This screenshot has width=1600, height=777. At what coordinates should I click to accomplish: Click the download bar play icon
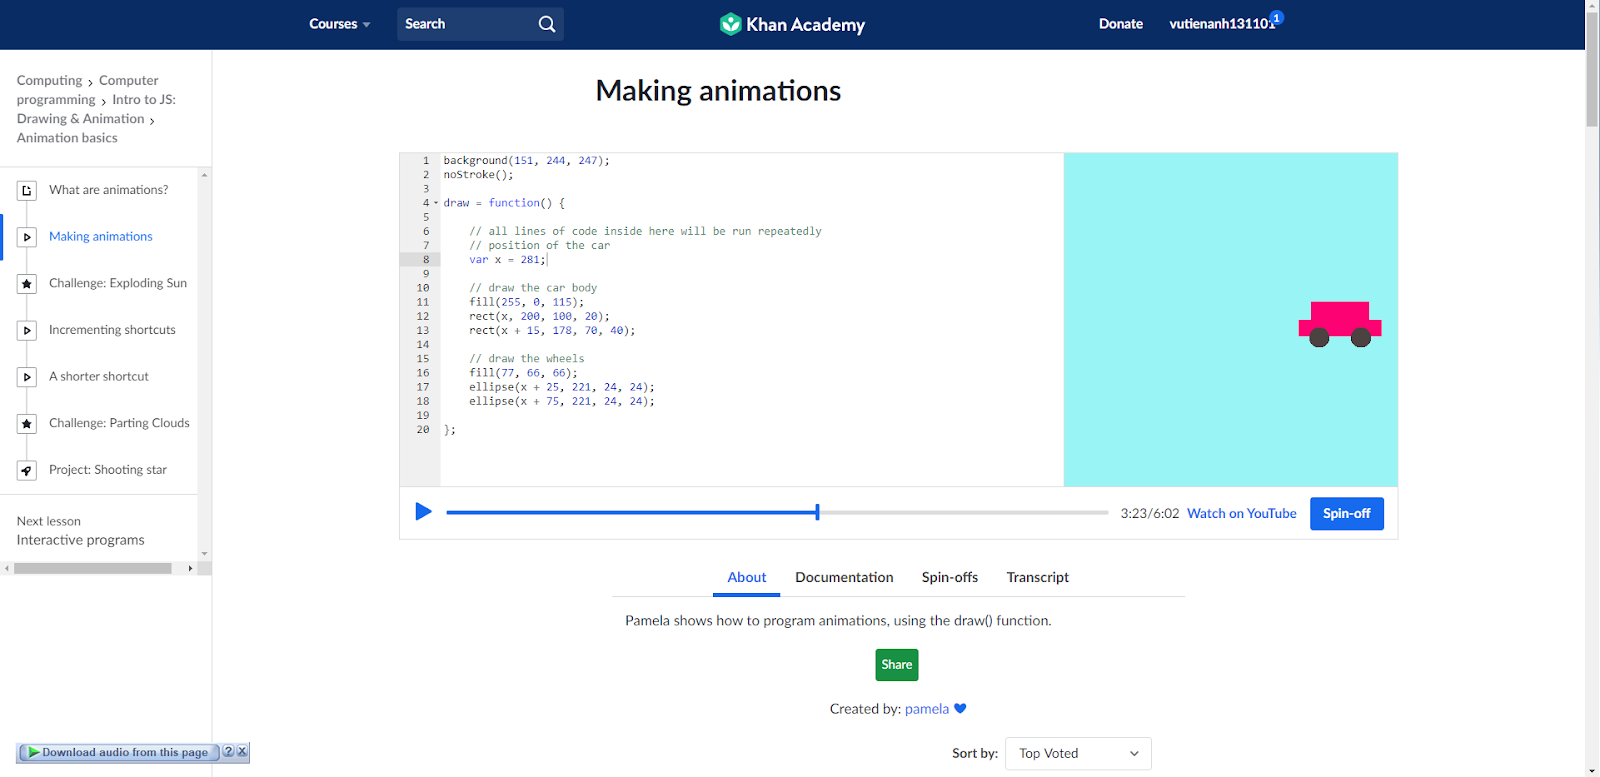coord(33,752)
